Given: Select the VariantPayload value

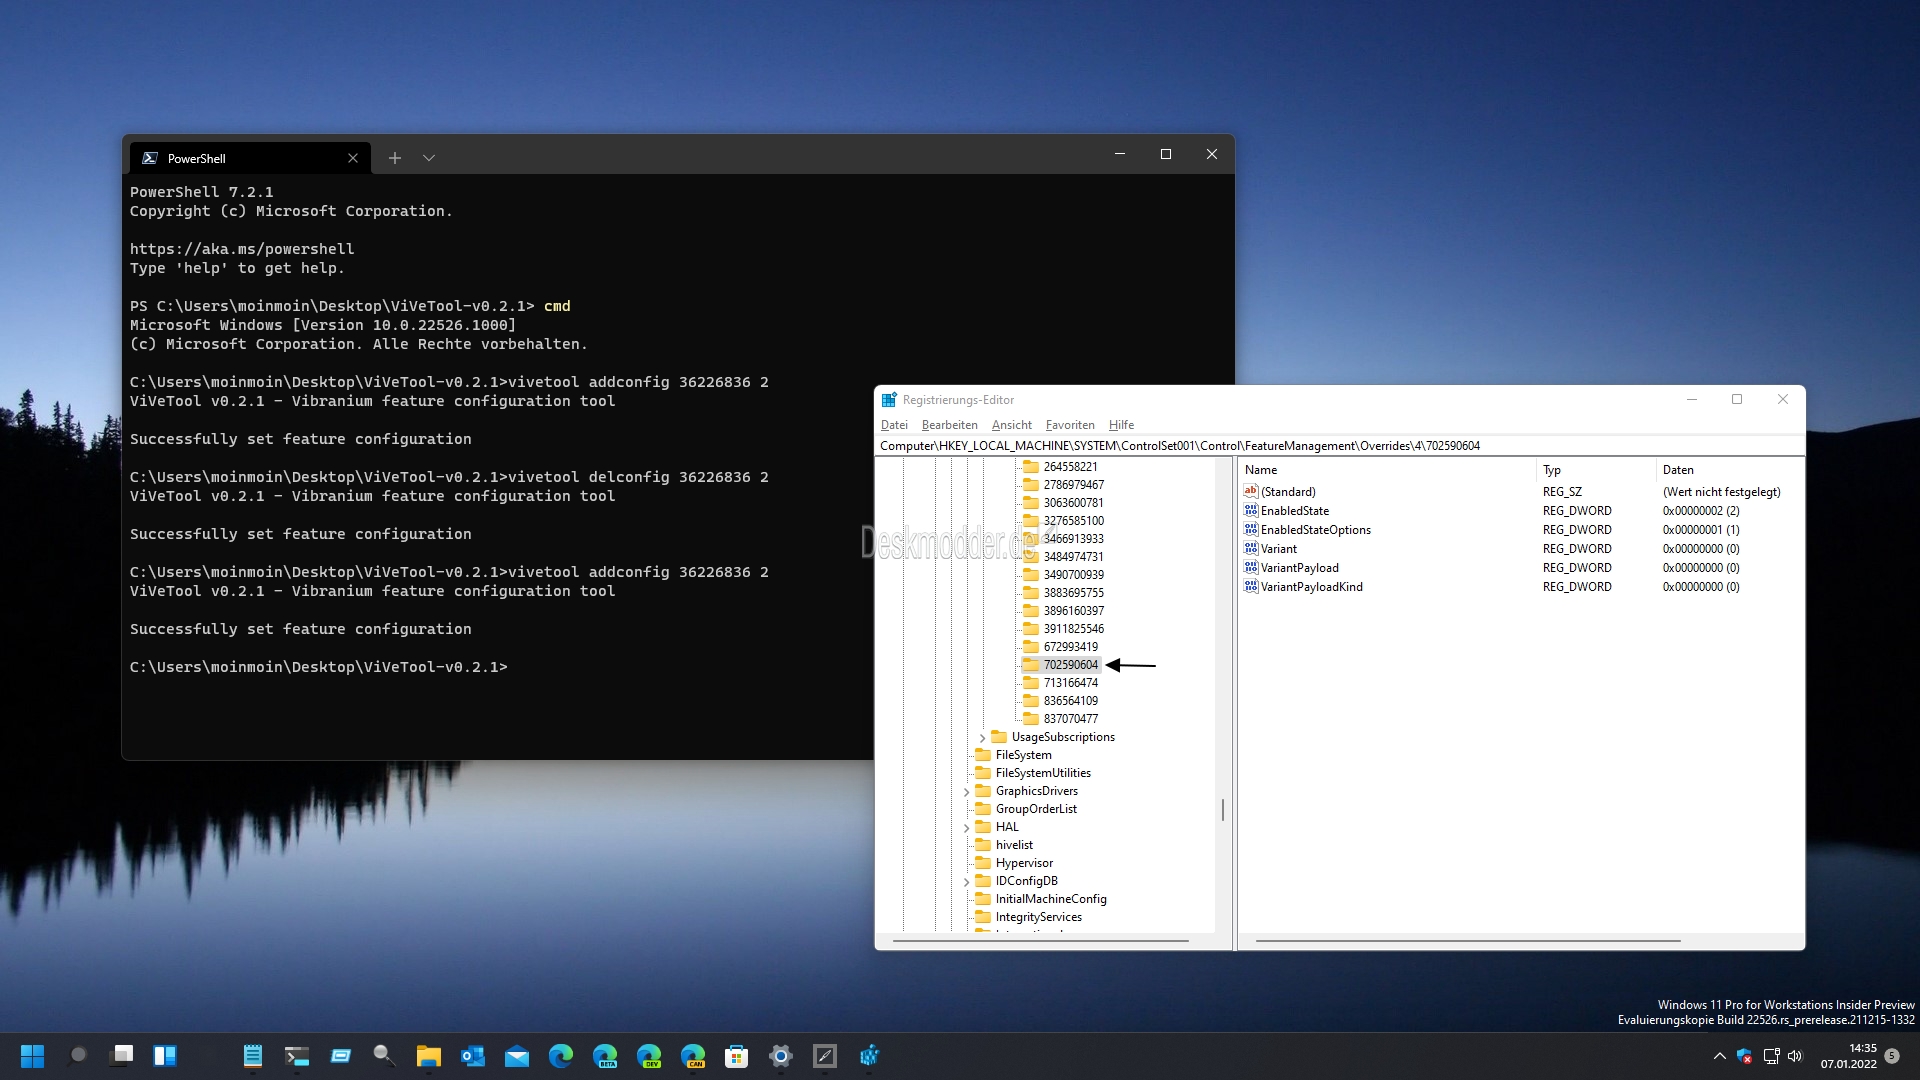Looking at the screenshot, I should [1291, 568].
